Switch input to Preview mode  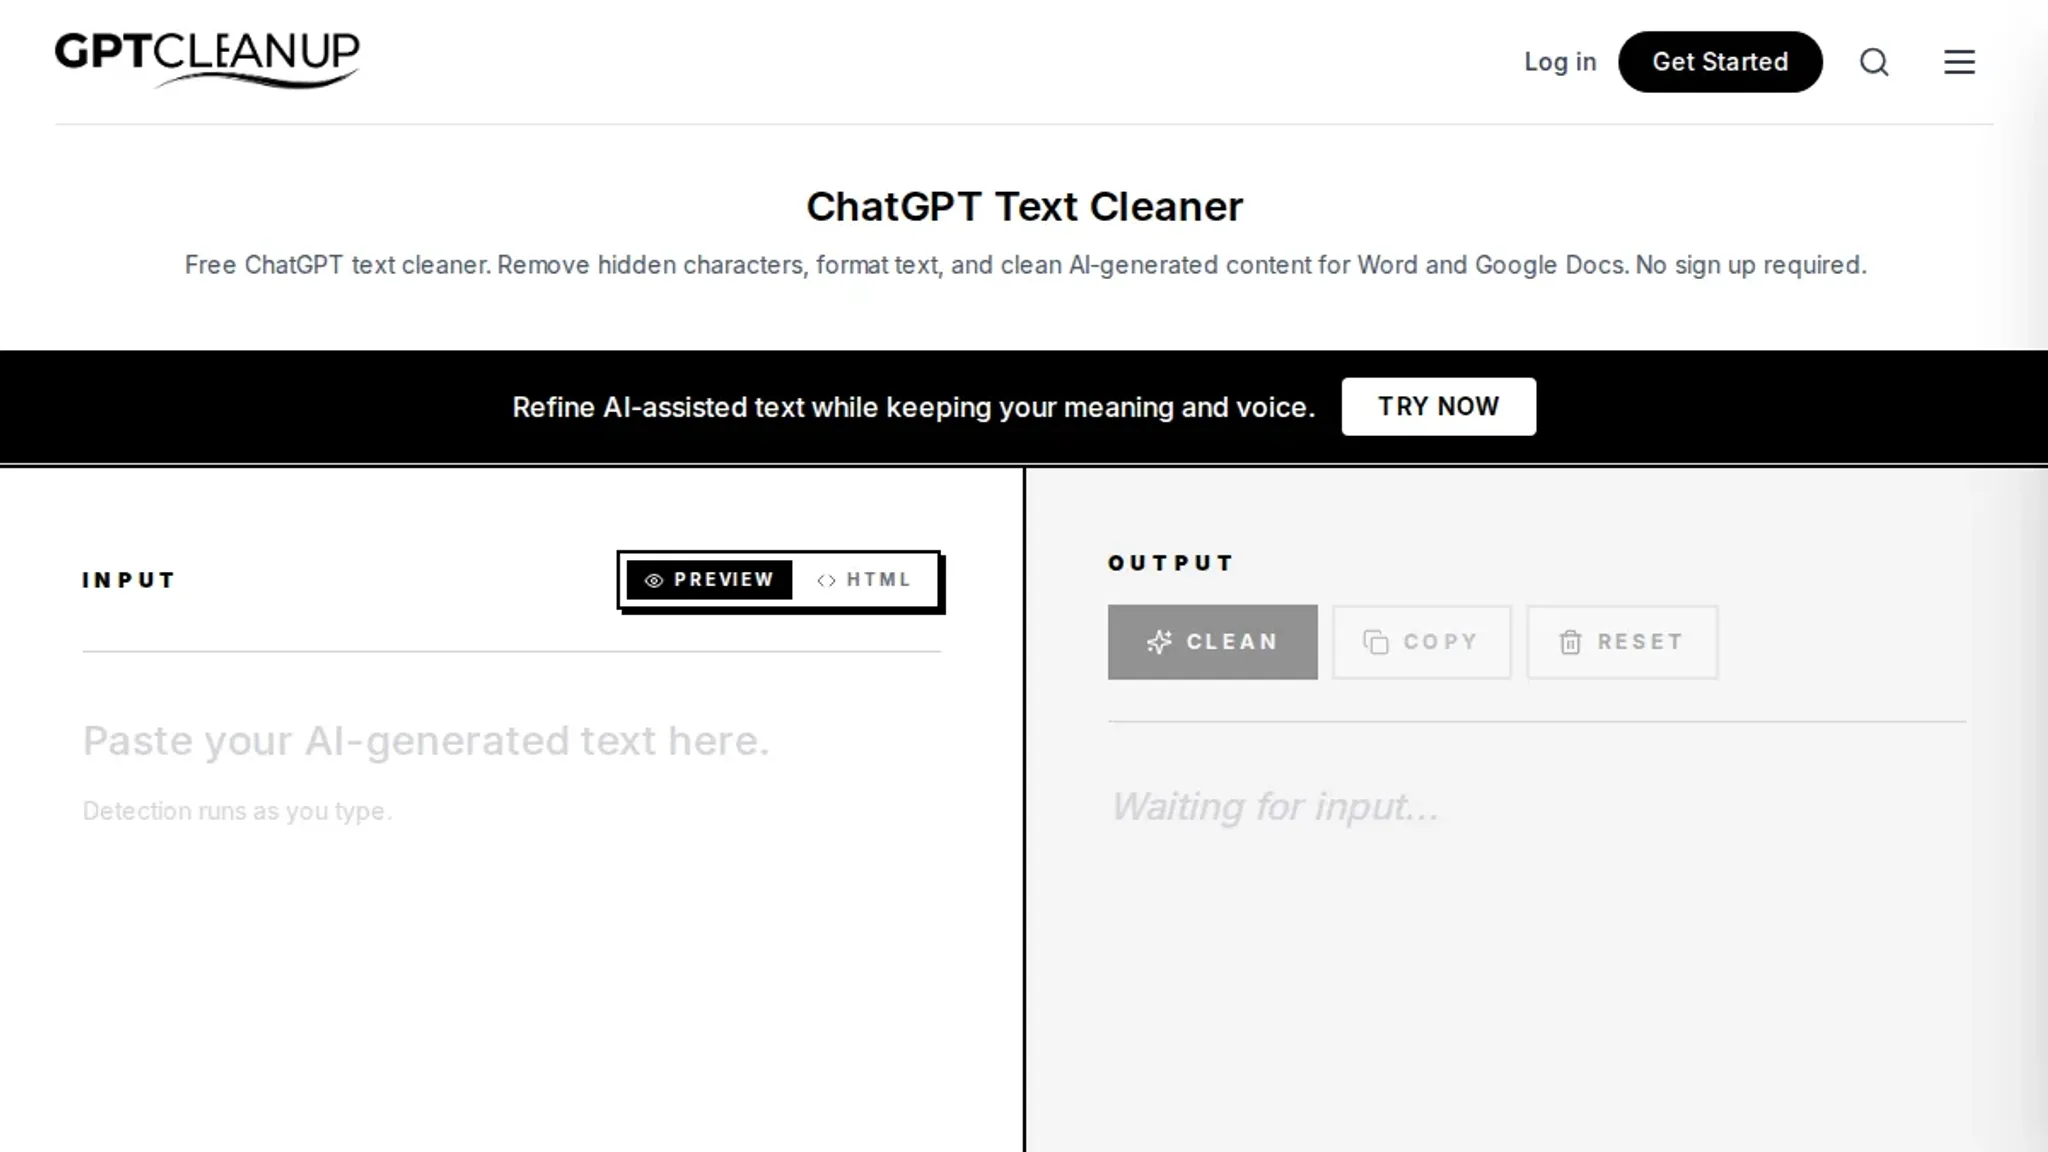(709, 580)
